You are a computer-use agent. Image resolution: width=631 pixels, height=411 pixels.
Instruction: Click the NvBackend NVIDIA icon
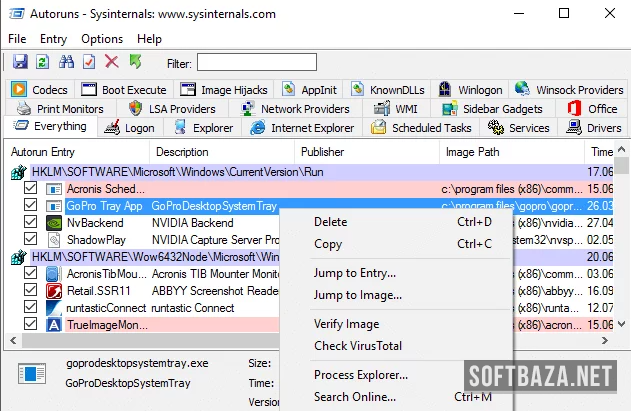[53, 223]
